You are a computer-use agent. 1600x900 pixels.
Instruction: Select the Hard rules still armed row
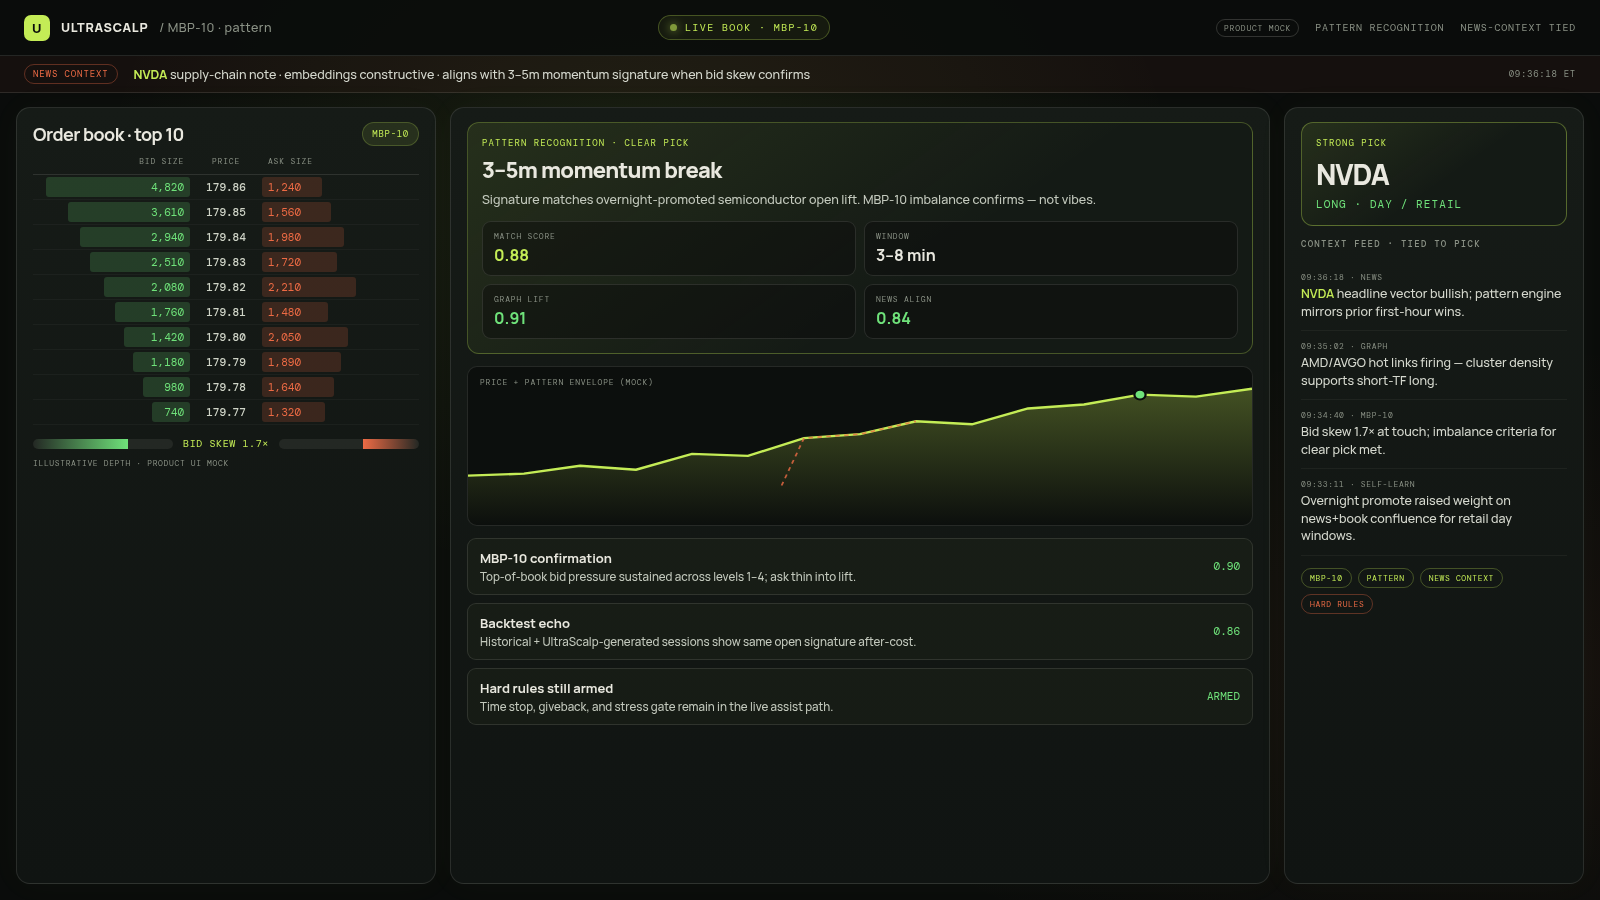(860, 697)
